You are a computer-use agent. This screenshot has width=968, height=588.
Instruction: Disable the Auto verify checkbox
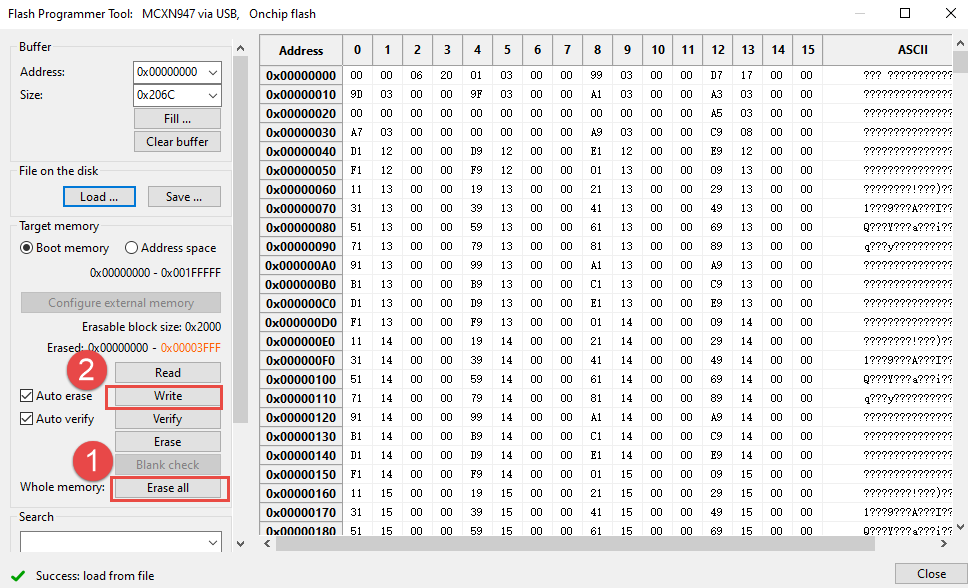[25, 418]
